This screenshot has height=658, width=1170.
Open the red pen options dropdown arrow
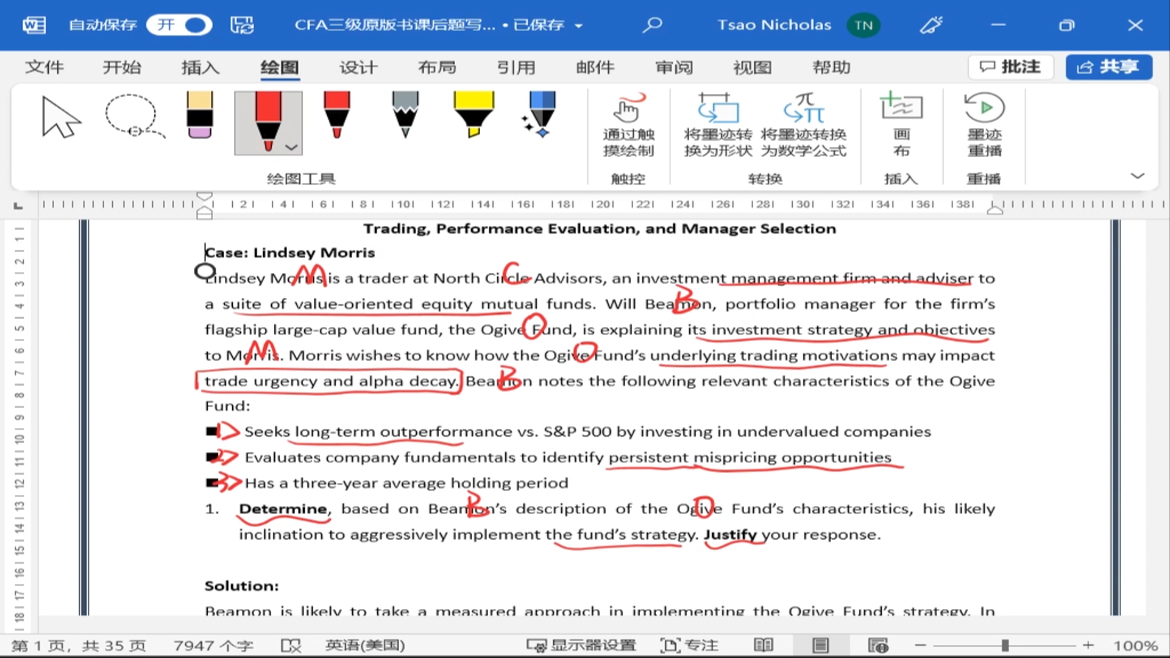[292, 148]
